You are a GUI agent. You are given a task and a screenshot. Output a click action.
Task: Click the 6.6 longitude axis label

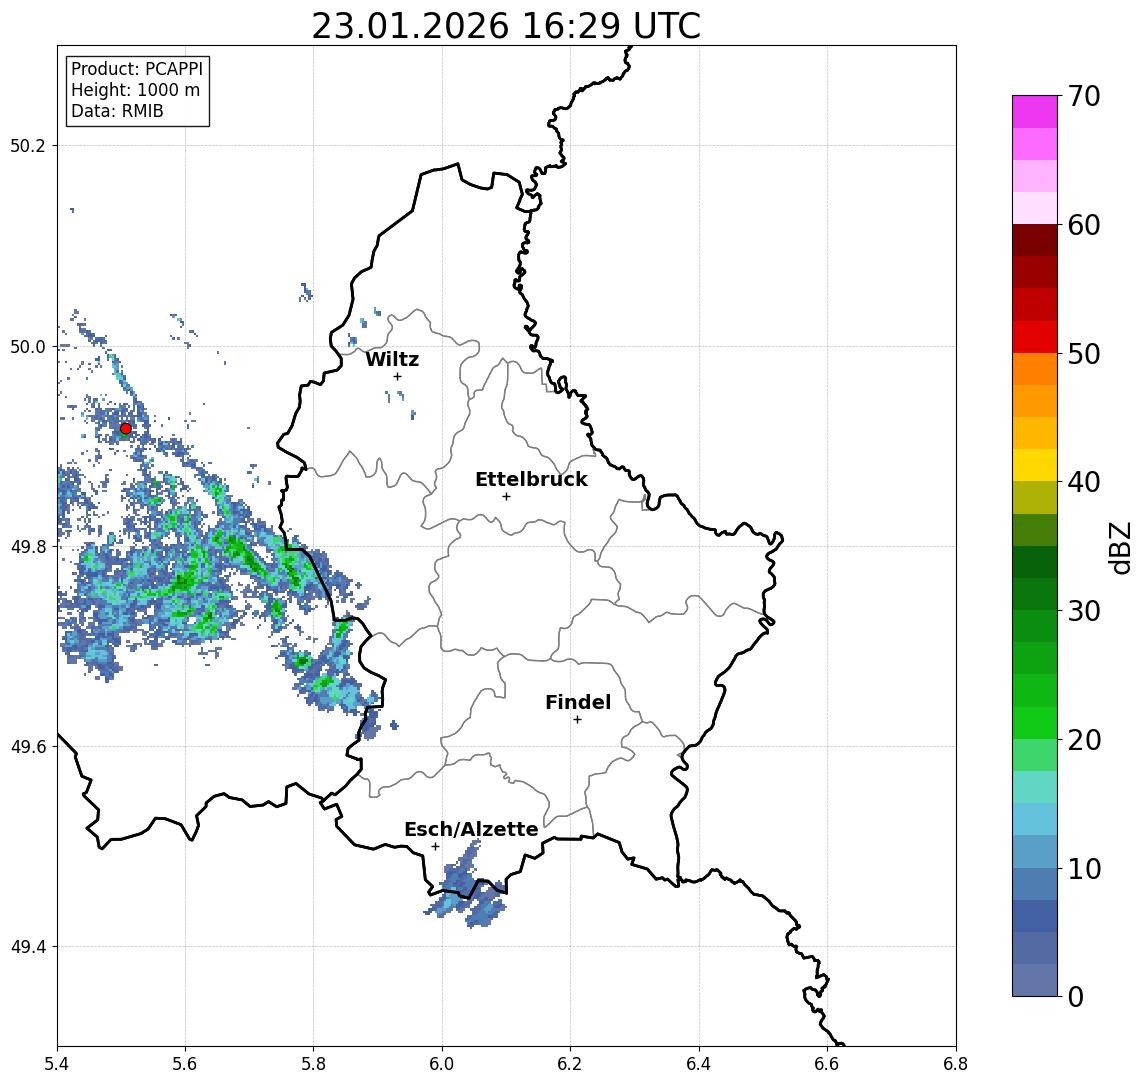827,1064
